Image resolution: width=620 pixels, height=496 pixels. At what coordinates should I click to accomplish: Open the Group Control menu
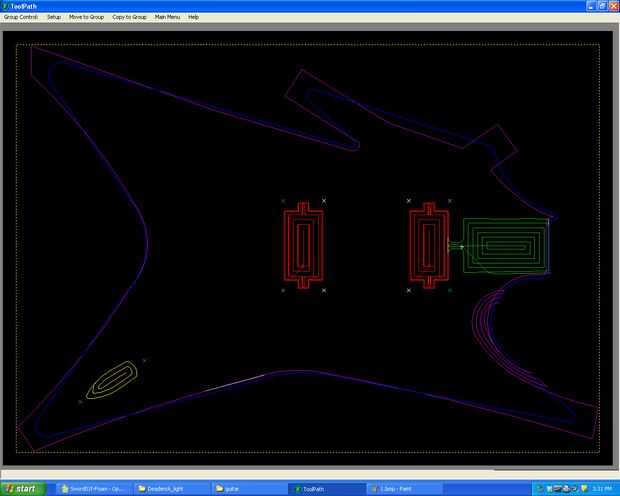[x=21, y=17]
